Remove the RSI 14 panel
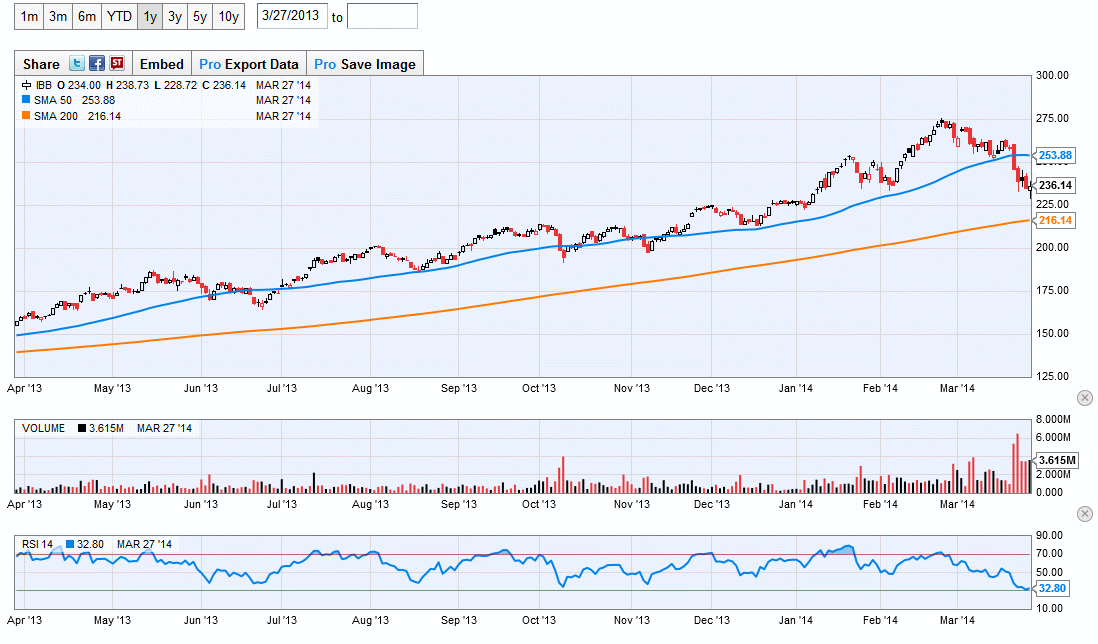Image resolution: width=1098 pixels, height=644 pixels. 1085,514
